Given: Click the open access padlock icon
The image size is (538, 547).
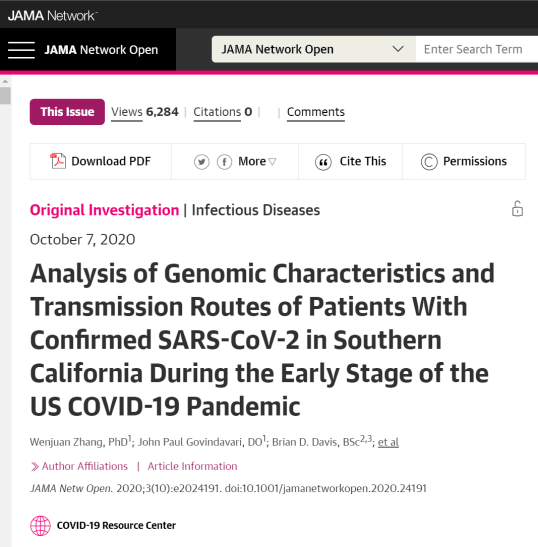Looking at the screenshot, I should coord(517,209).
